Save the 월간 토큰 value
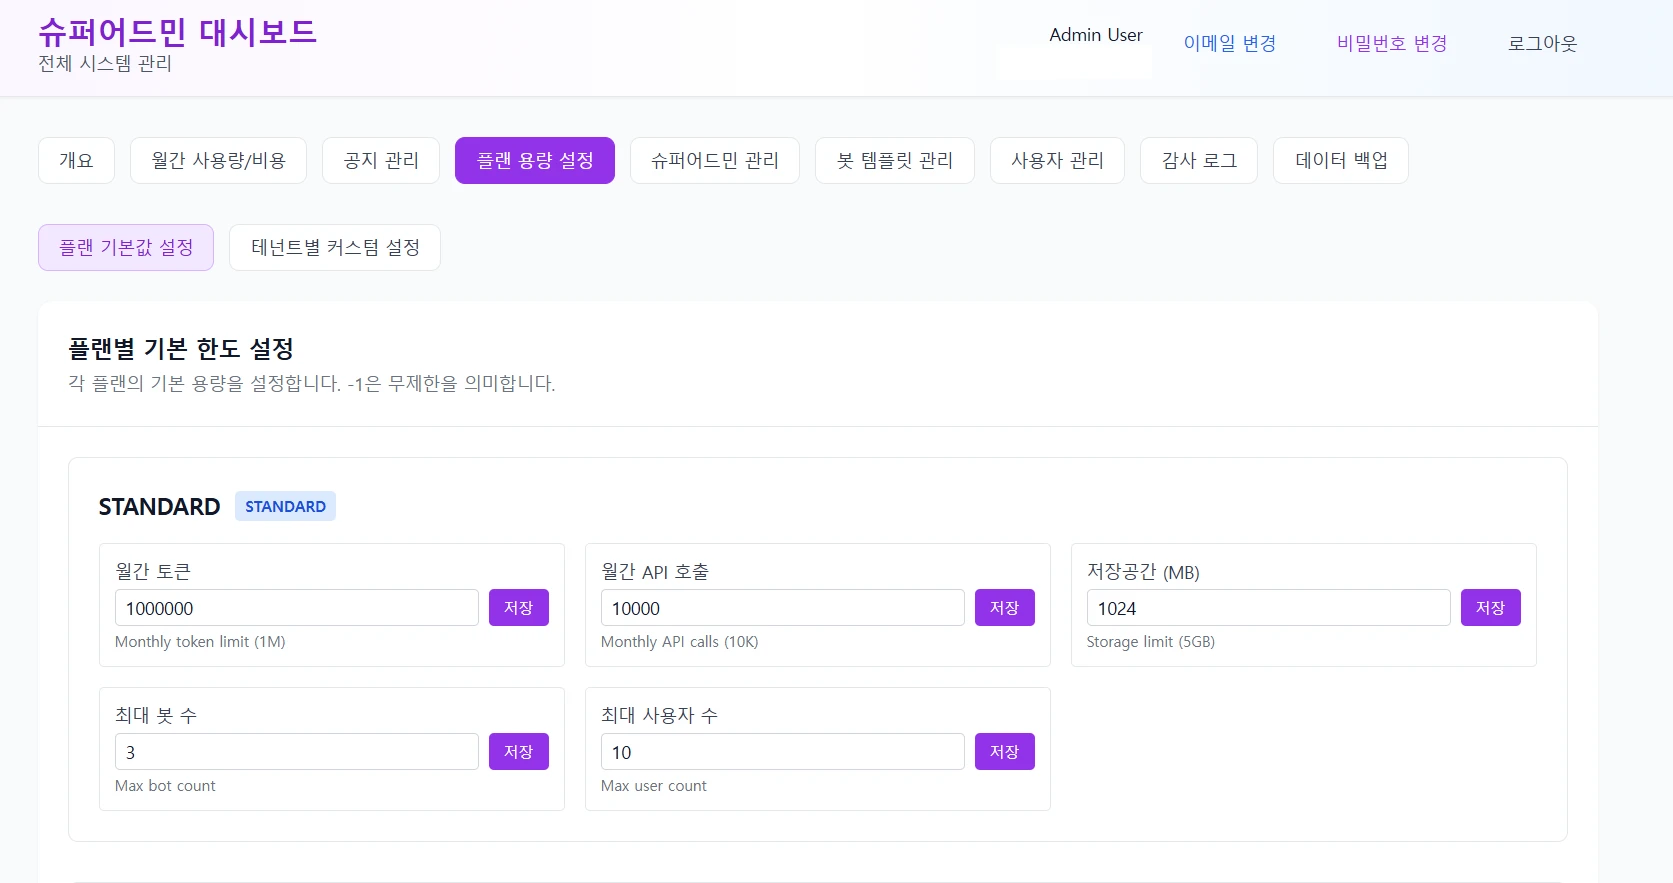The image size is (1673, 883). click(x=518, y=608)
